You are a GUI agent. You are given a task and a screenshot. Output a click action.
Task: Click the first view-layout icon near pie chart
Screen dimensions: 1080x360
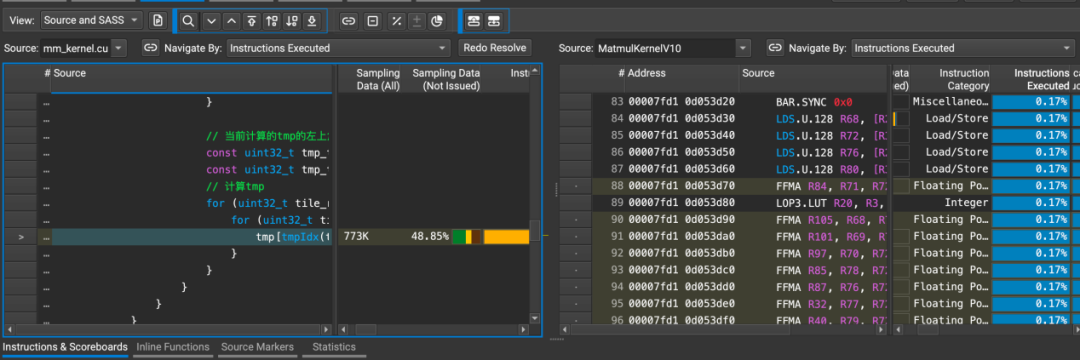point(473,21)
